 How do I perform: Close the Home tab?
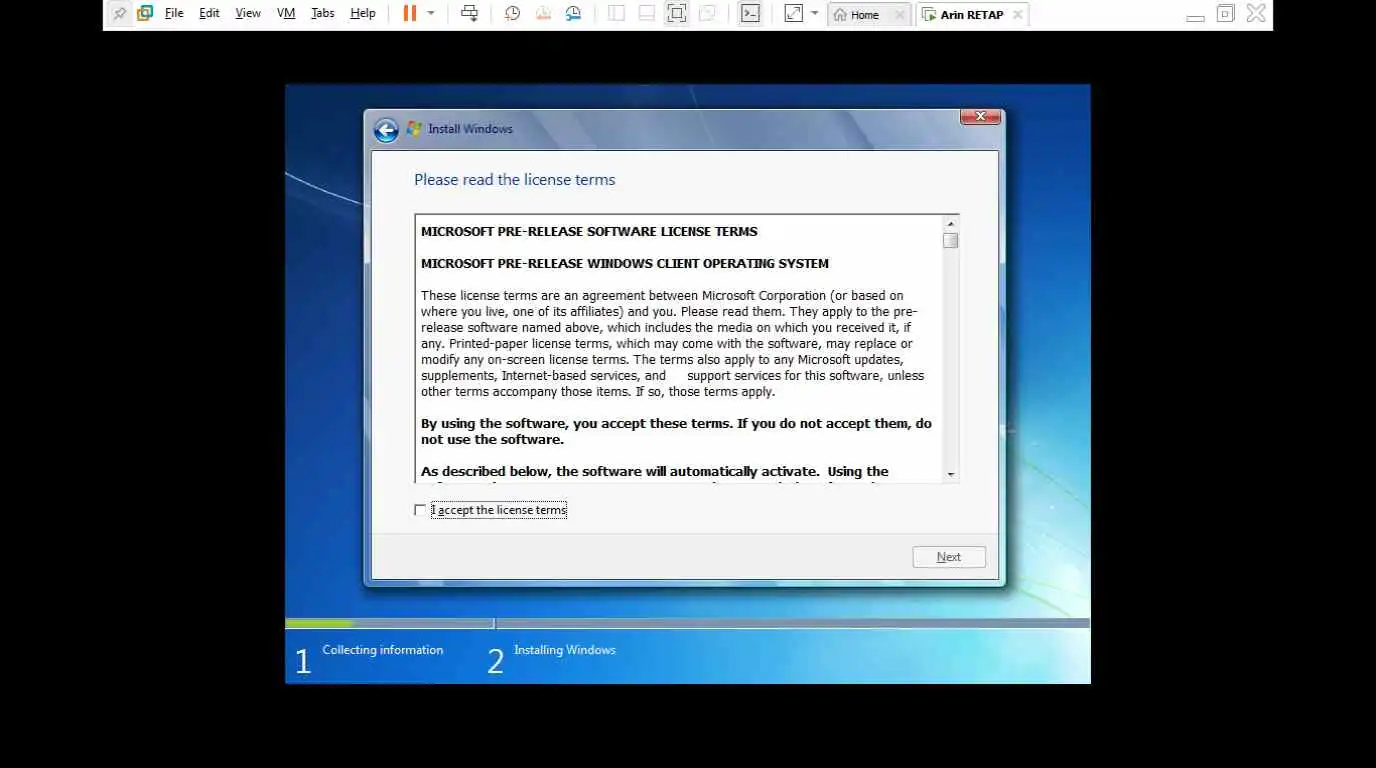pyautogui.click(x=900, y=15)
